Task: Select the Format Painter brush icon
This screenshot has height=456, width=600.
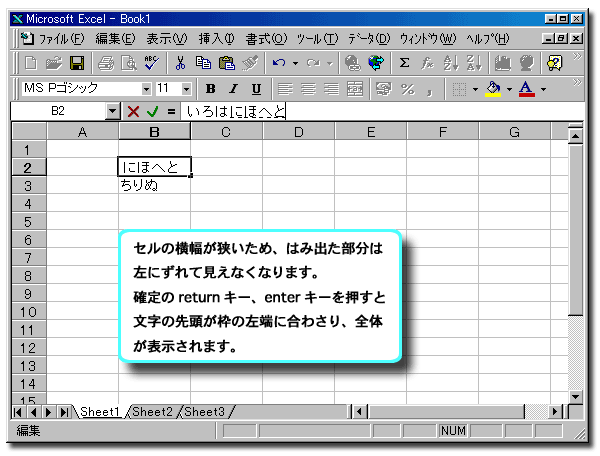Action: (250, 63)
